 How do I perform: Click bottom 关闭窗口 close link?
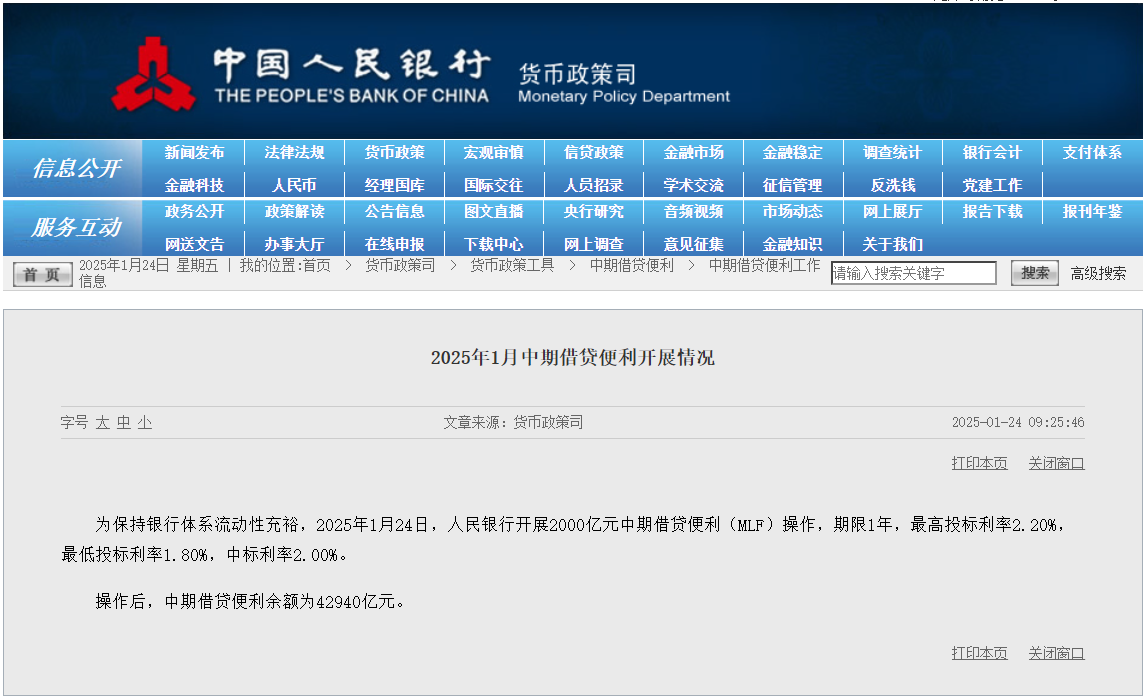pos(1057,653)
